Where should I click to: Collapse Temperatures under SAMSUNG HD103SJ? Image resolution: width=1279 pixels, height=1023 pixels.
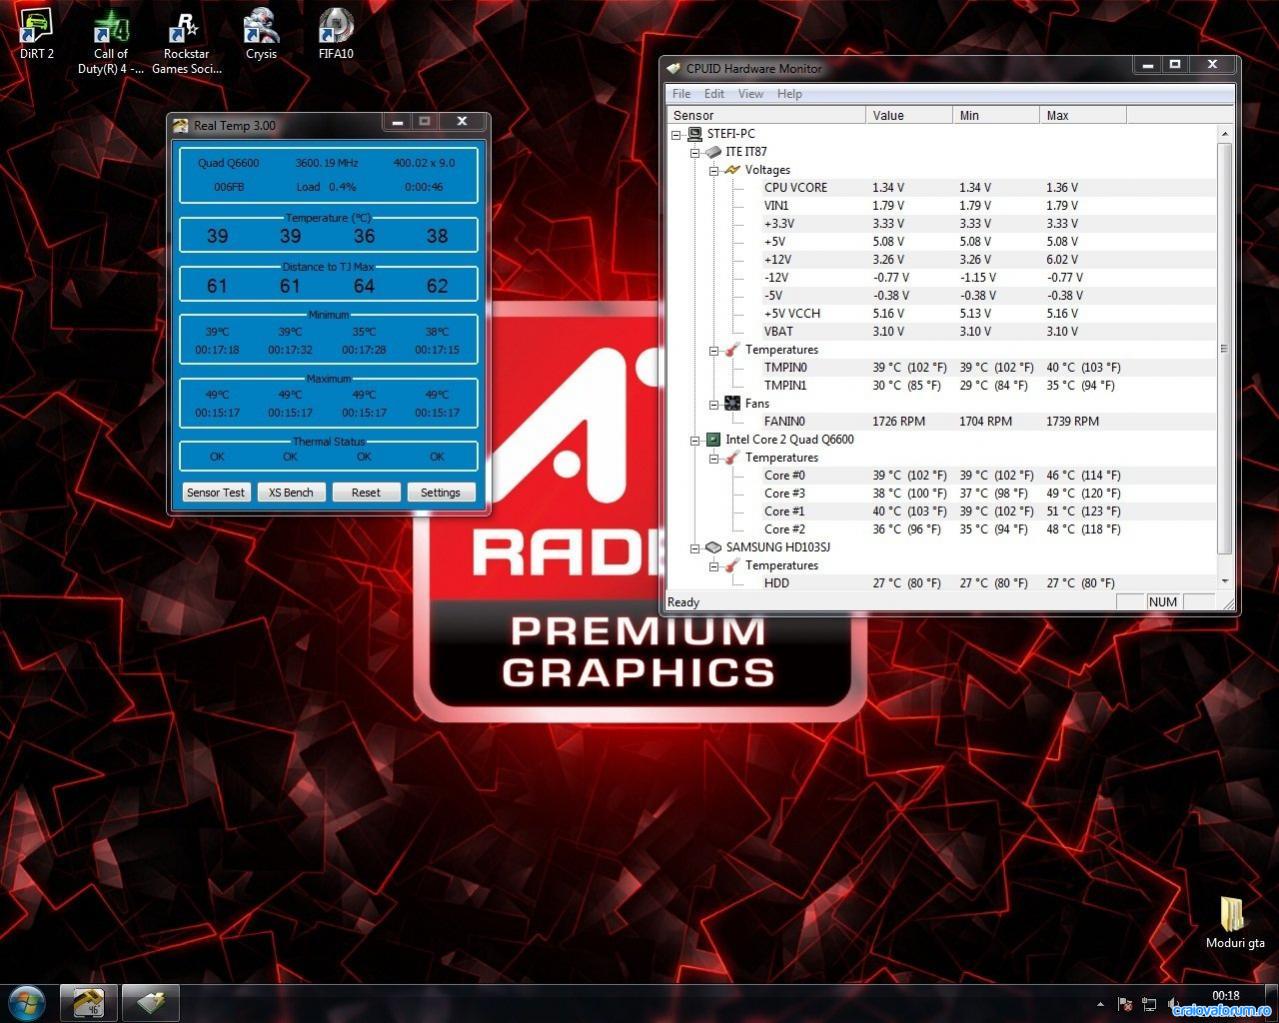(714, 566)
